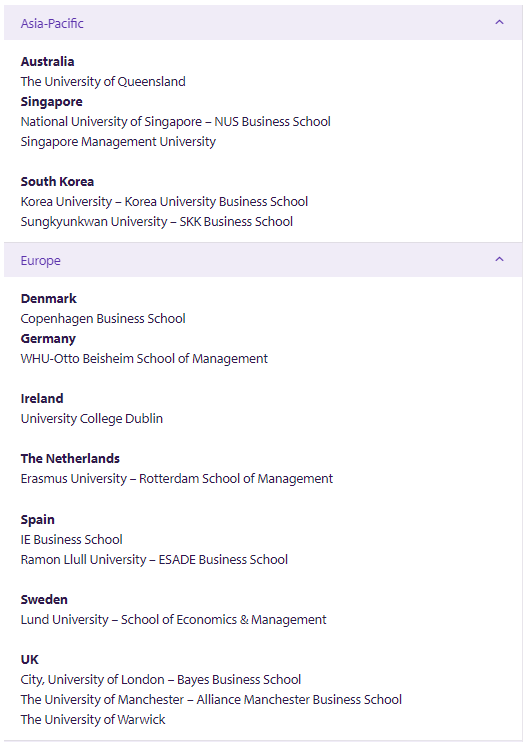Click the South Korea country heading
Viewport: 527px width, 742px height.
(x=57, y=182)
